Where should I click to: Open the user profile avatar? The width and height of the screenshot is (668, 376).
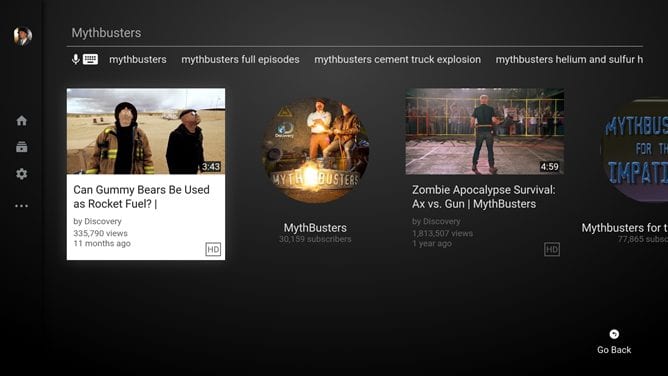coord(23,36)
